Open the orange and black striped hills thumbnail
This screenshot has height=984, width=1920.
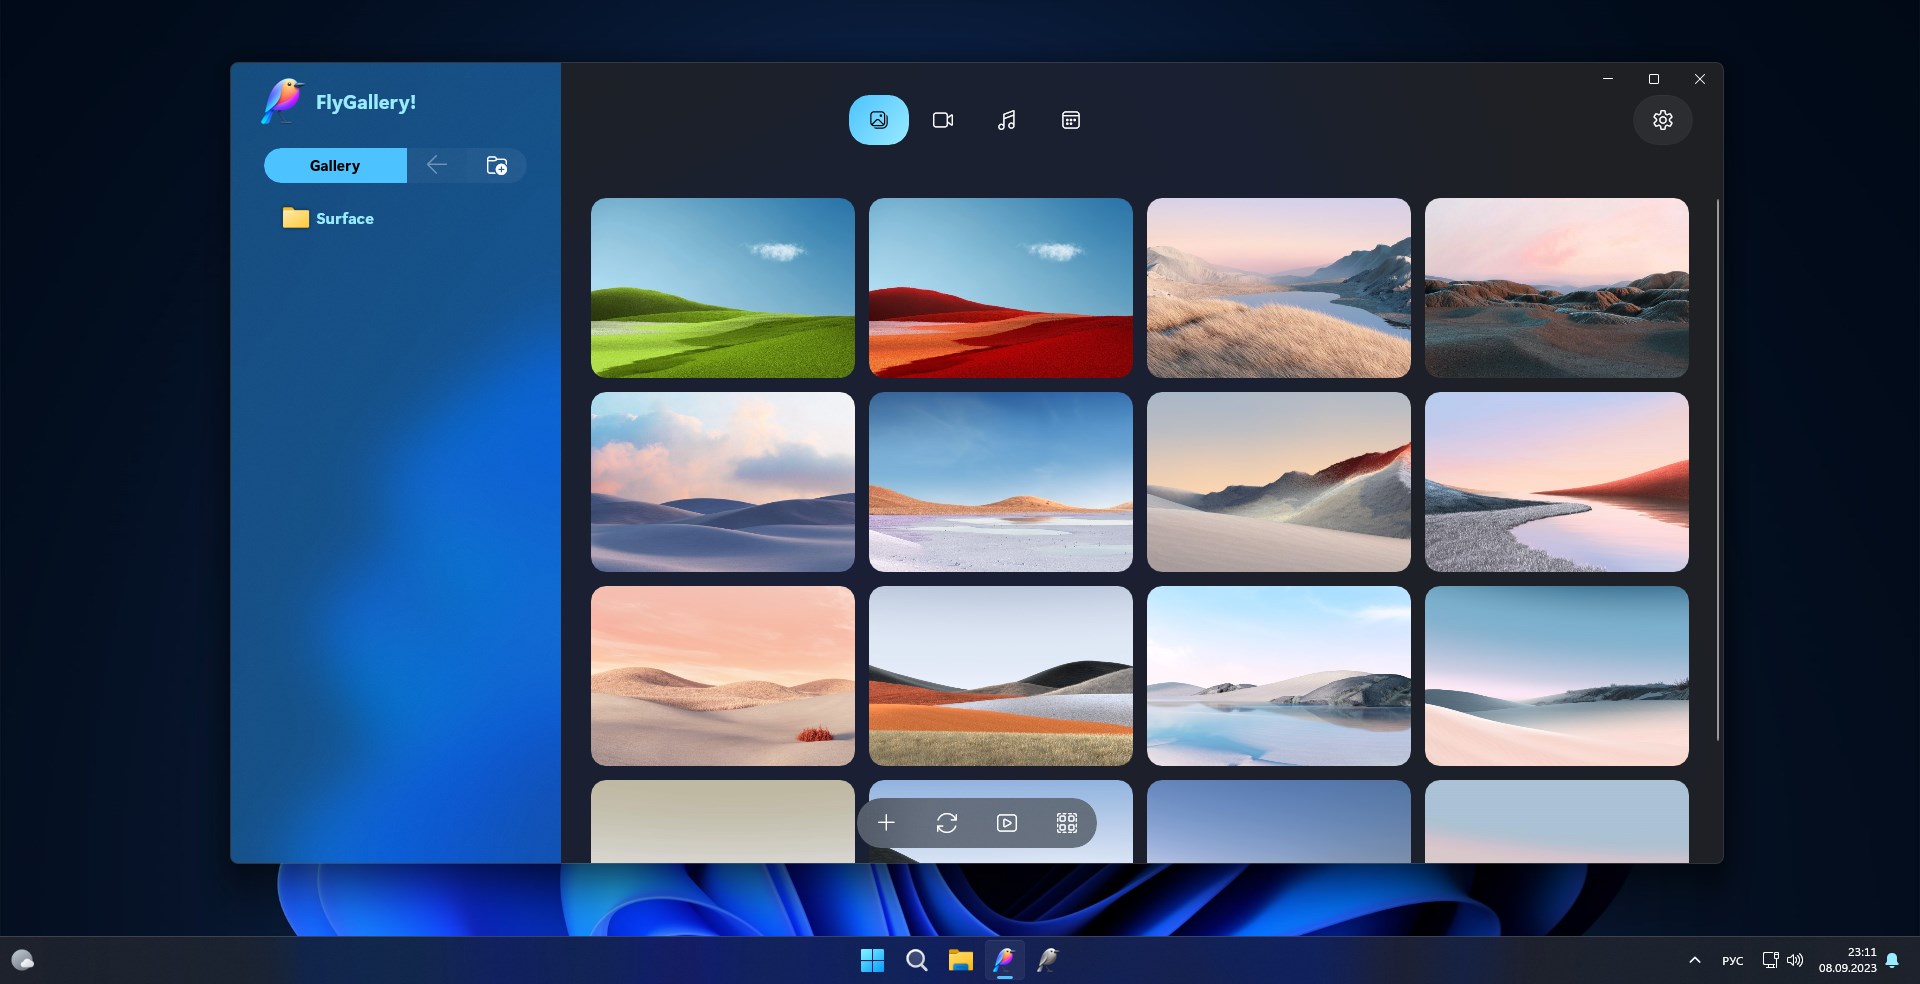pyautogui.click(x=1001, y=676)
